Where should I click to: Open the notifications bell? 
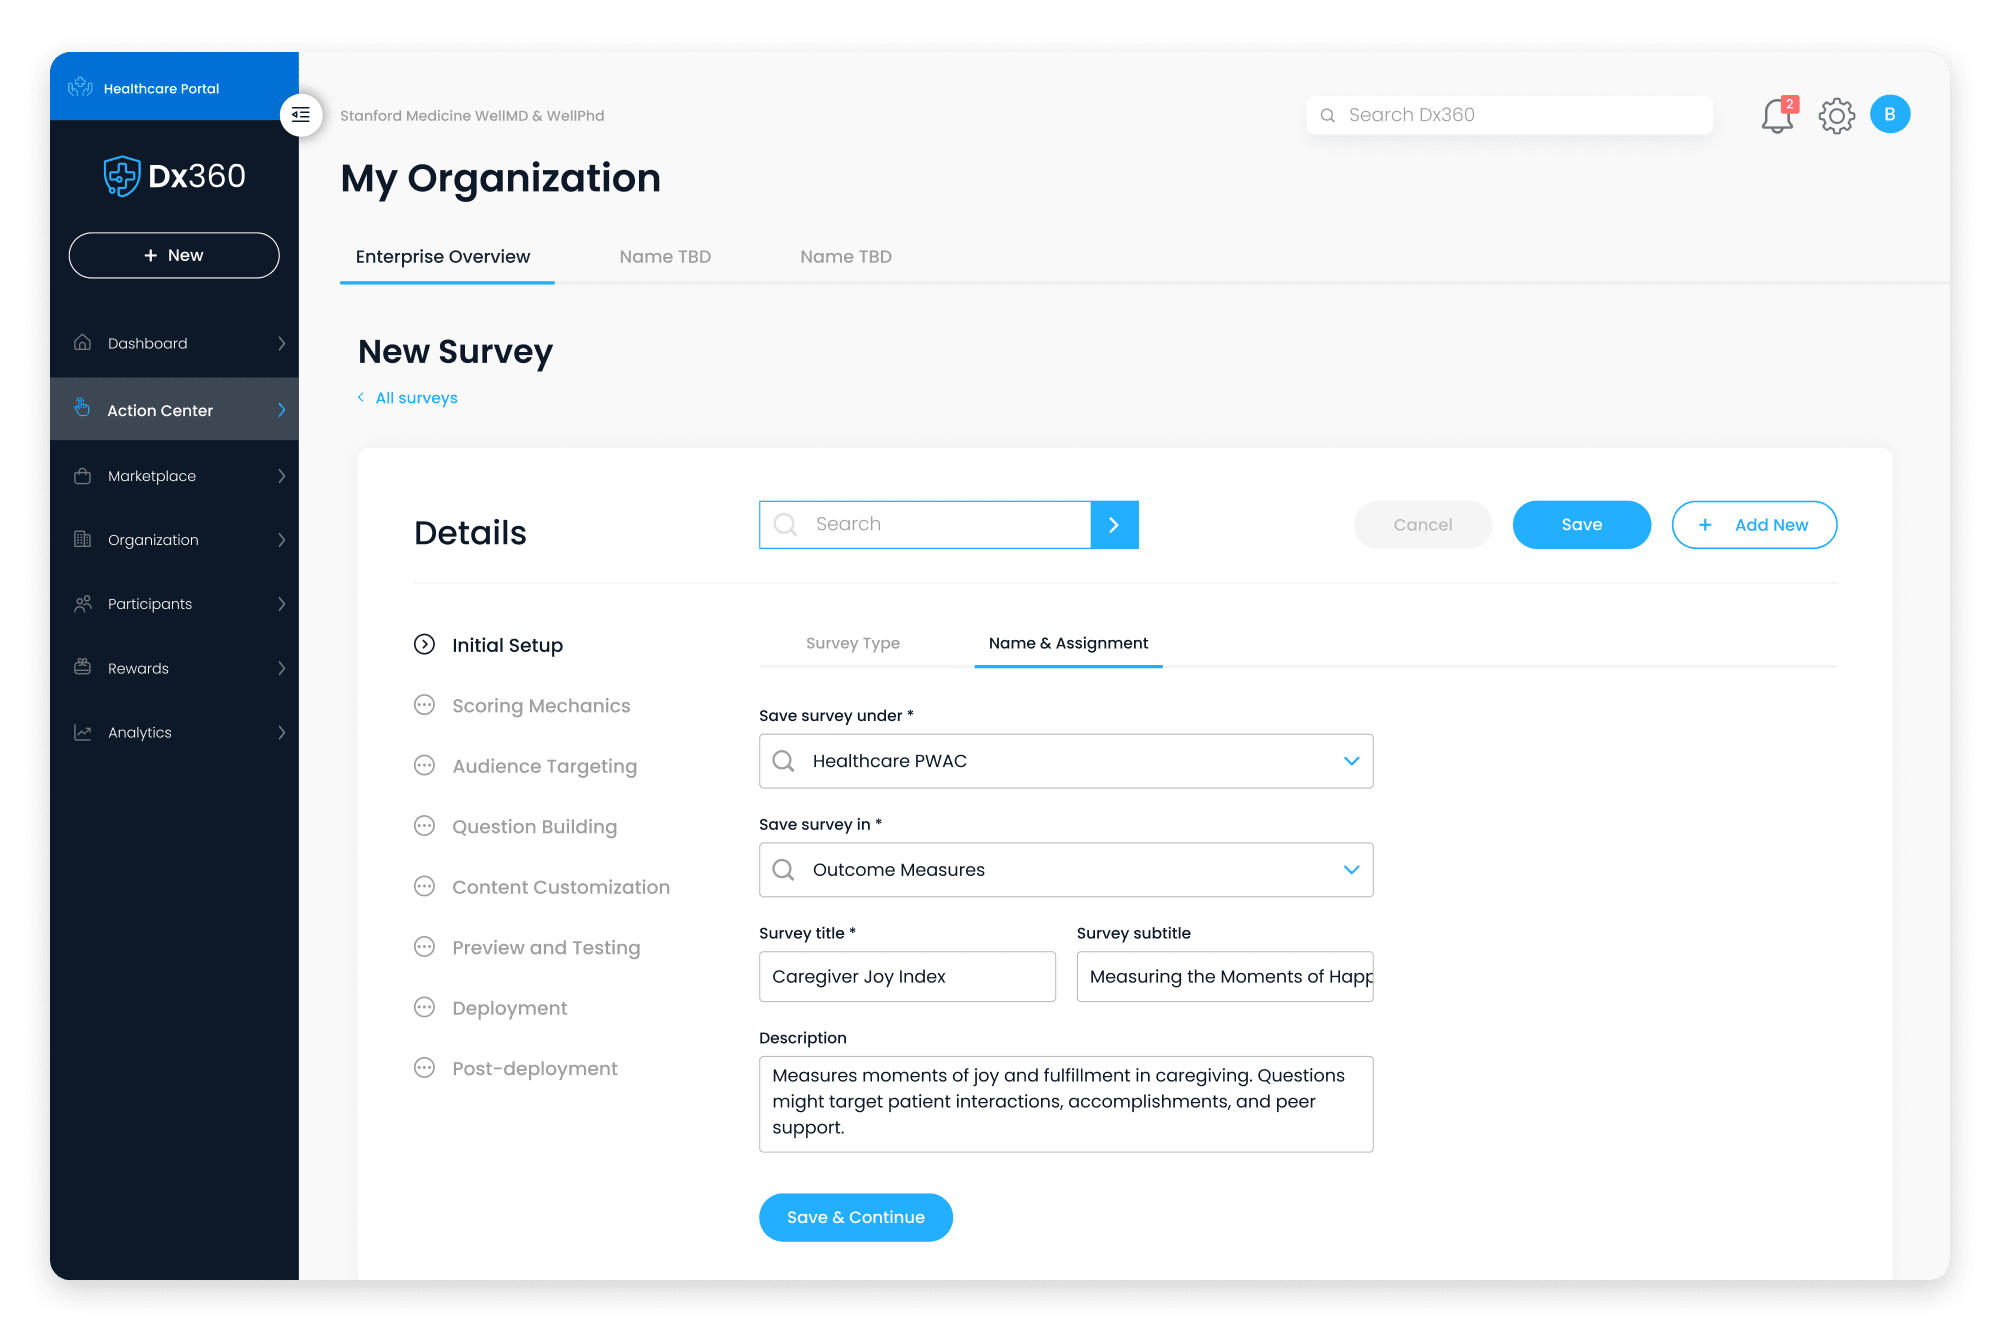coord(1778,115)
